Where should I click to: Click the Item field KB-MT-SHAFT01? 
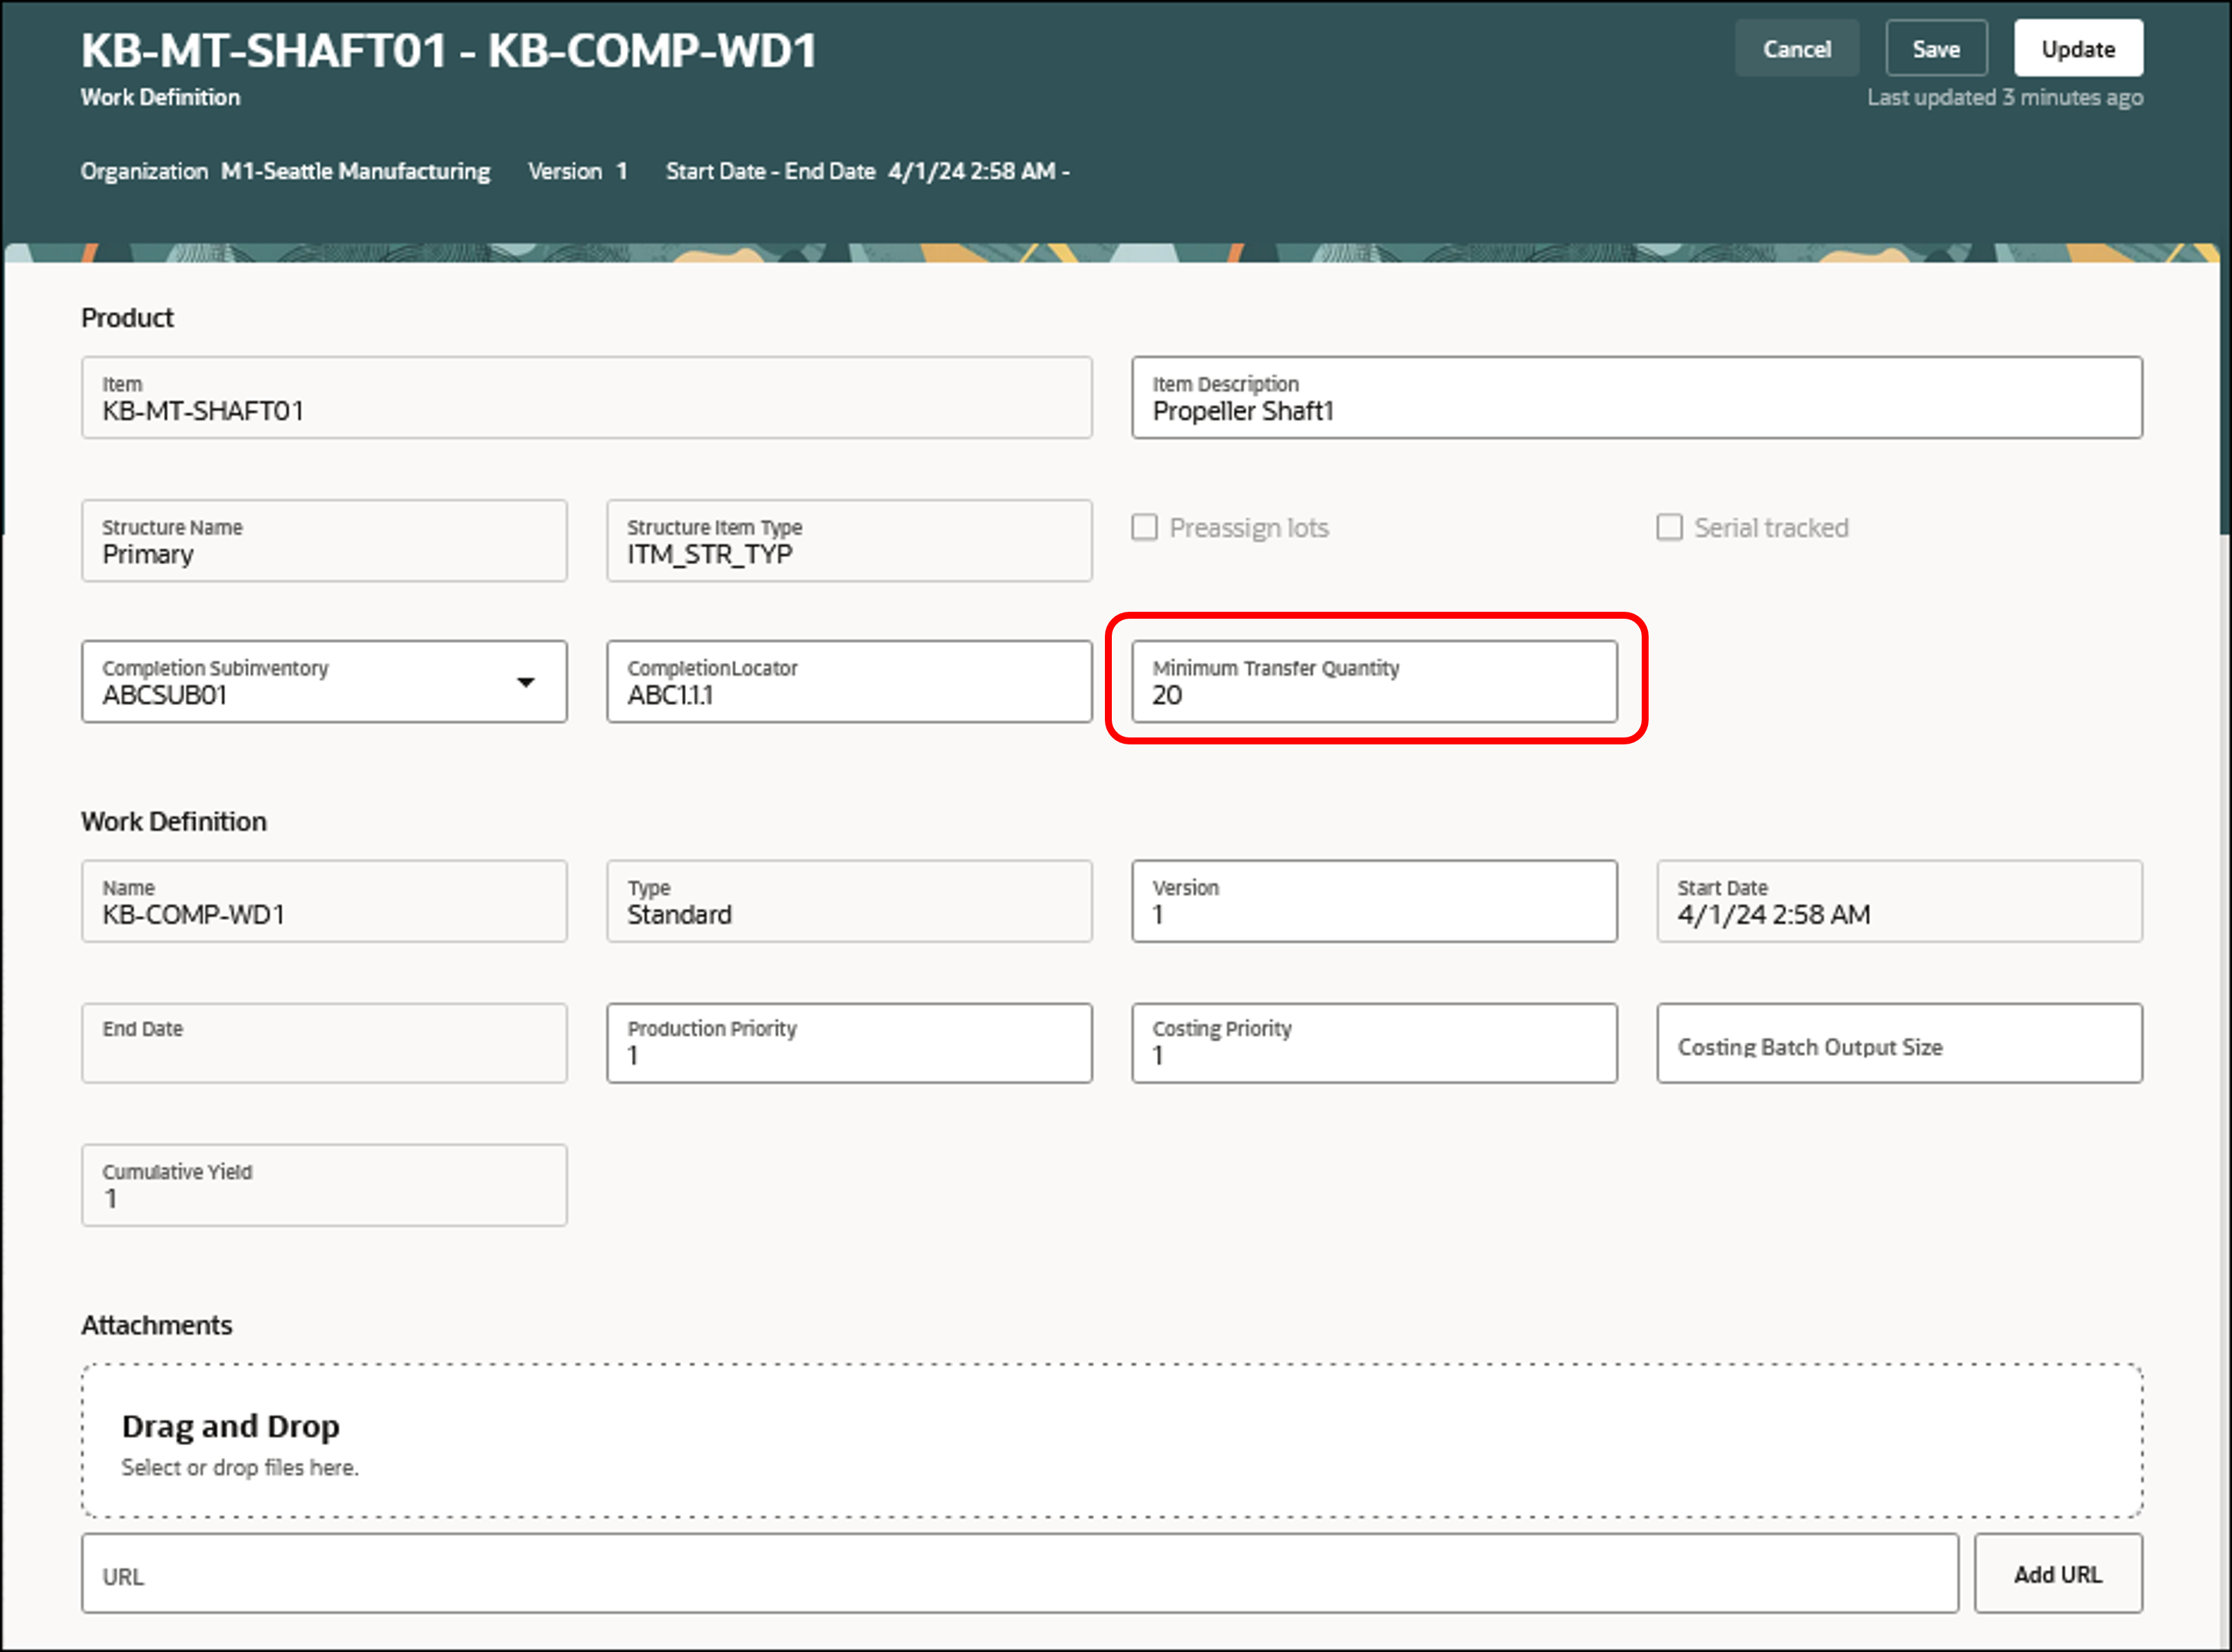point(586,398)
